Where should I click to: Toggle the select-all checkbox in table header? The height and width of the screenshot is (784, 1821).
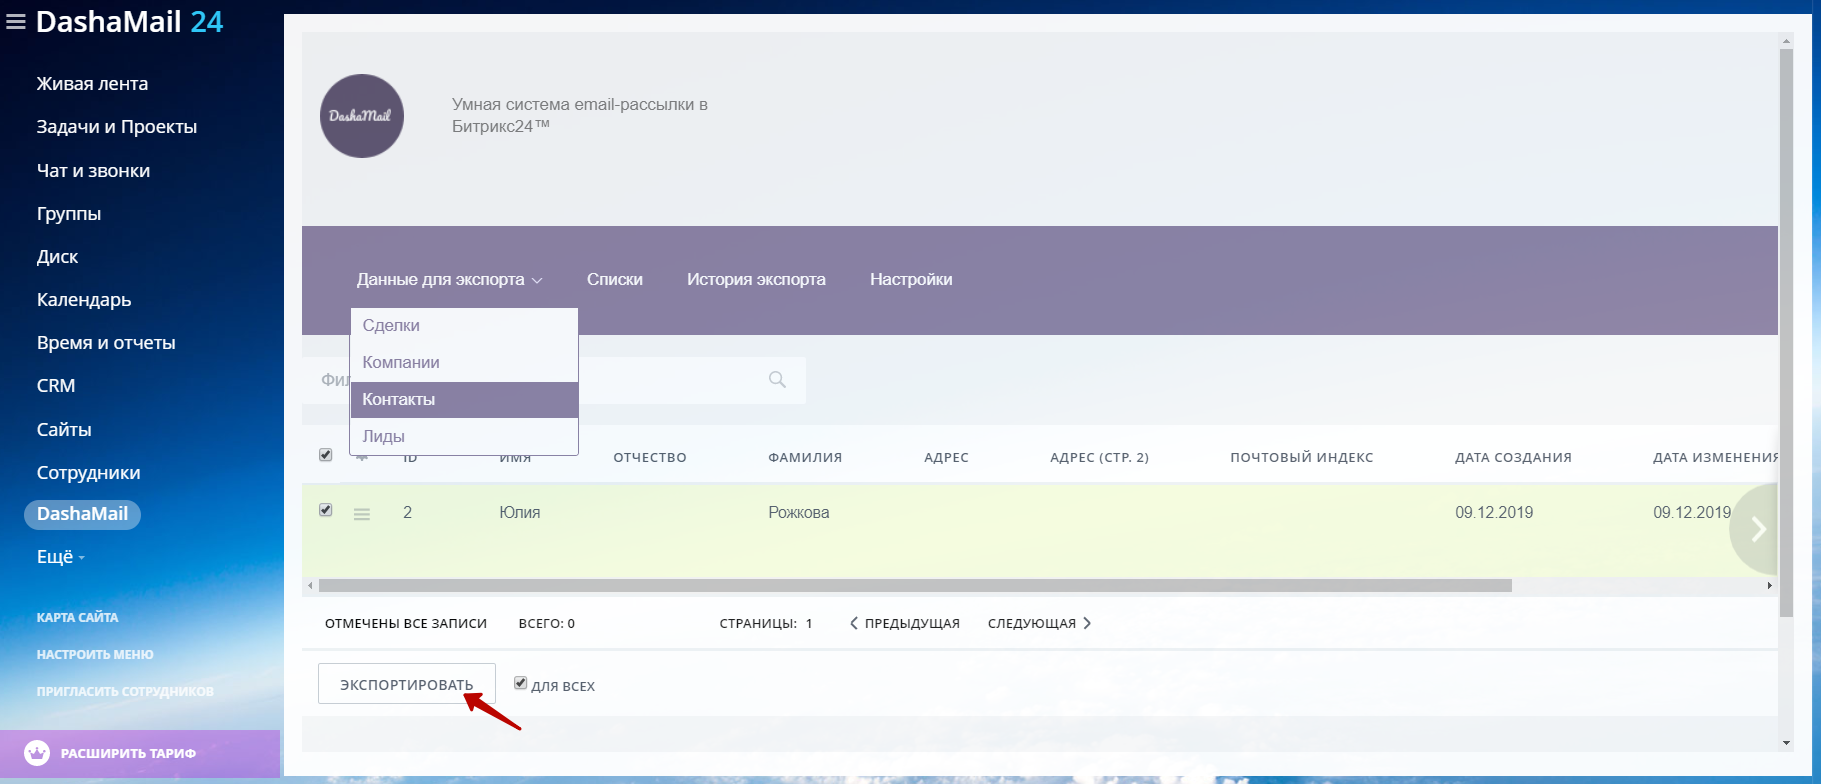[x=326, y=455]
